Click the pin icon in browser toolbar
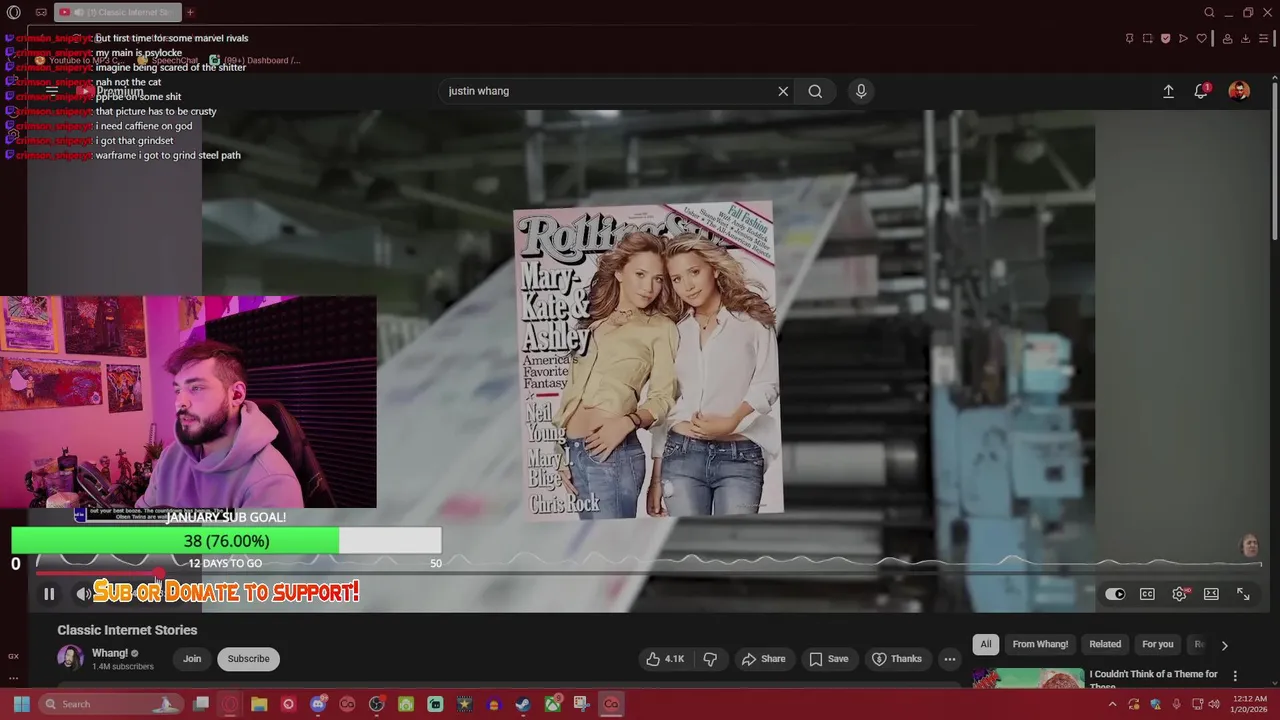 tap(1129, 39)
